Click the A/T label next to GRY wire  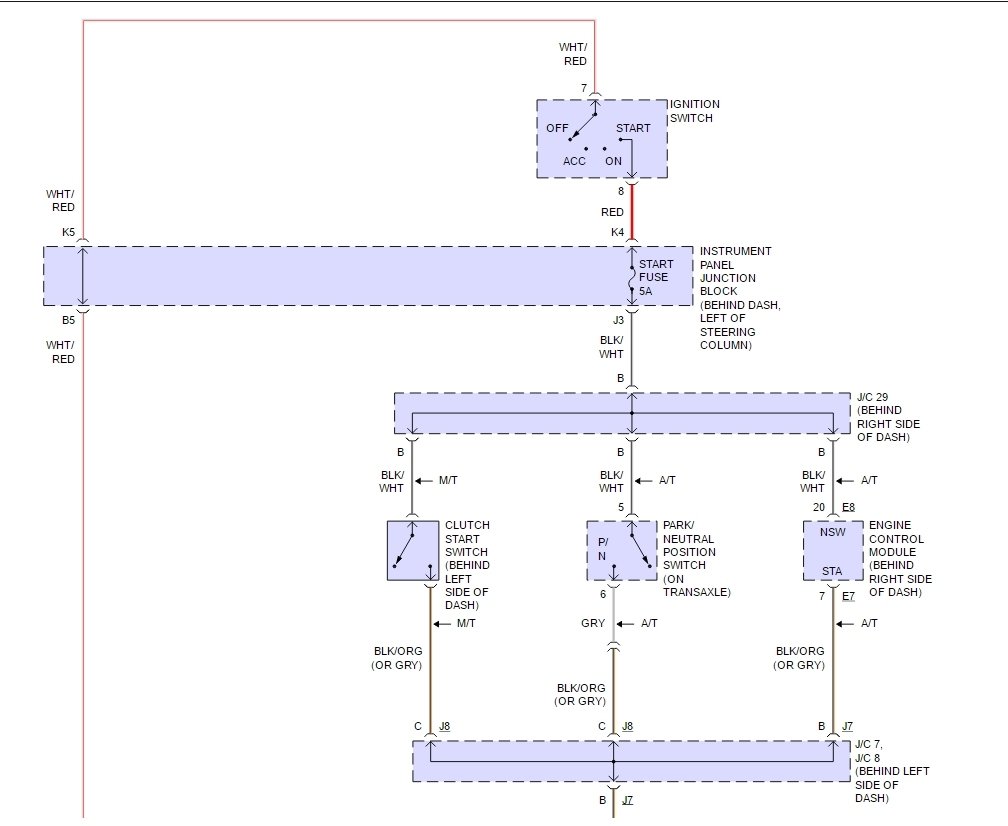(x=649, y=623)
